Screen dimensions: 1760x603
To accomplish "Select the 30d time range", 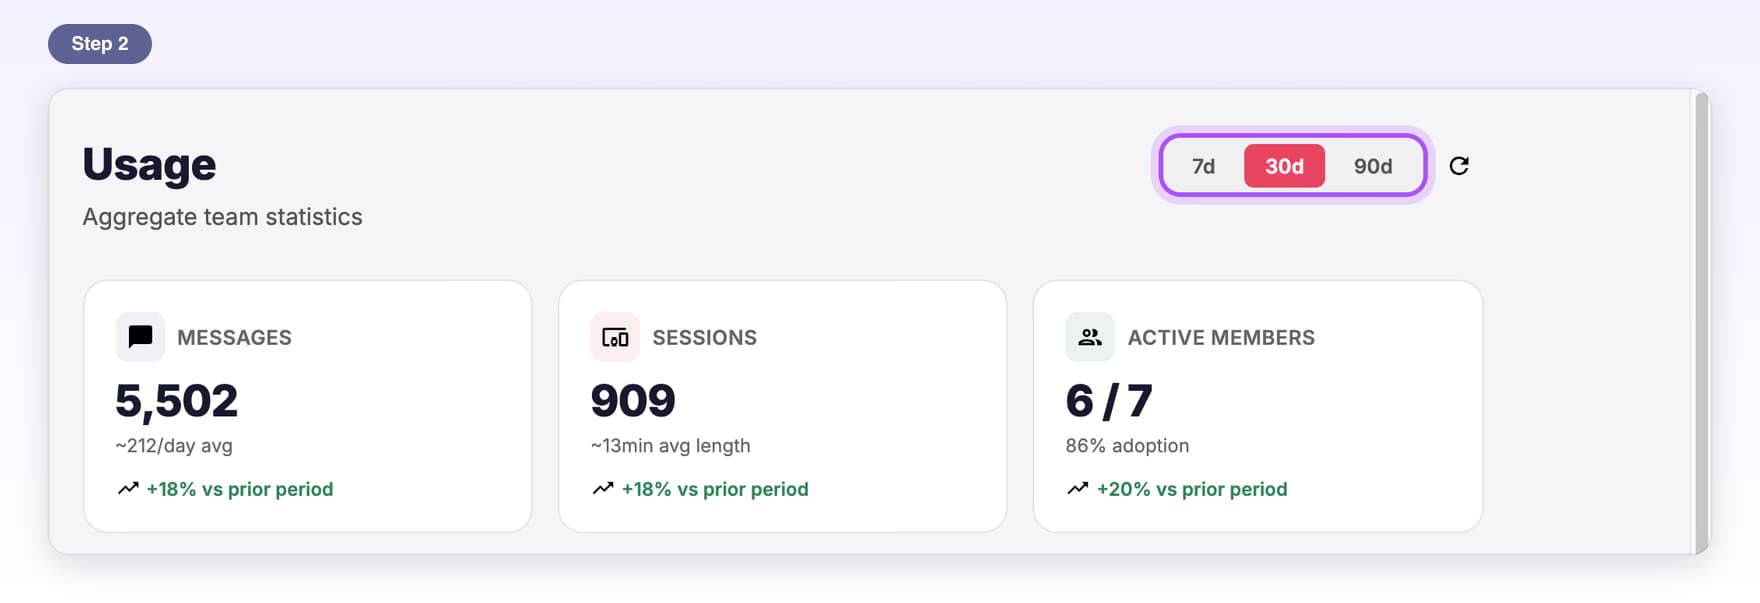I will pos(1284,166).
